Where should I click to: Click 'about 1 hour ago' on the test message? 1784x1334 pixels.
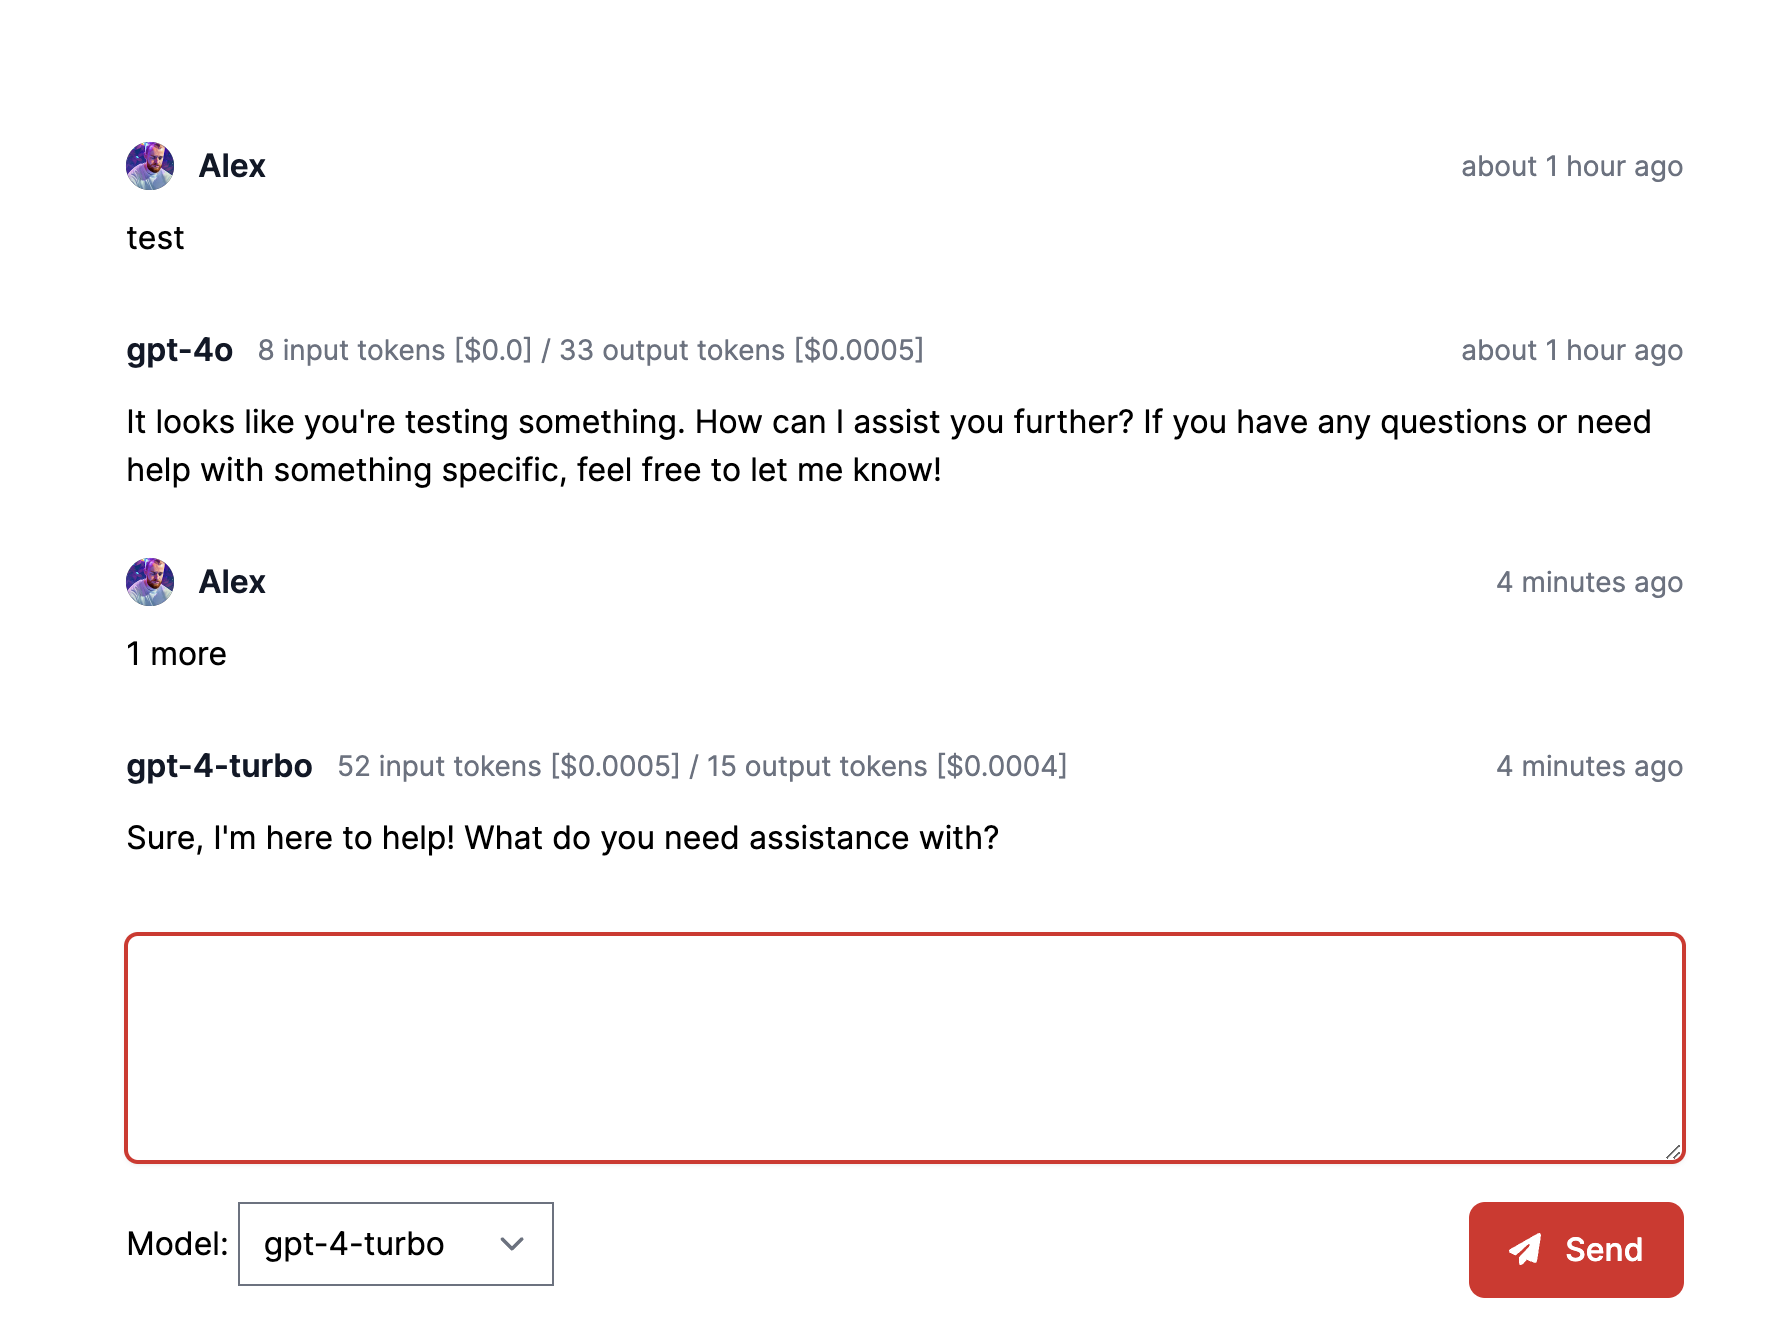coord(1571,166)
